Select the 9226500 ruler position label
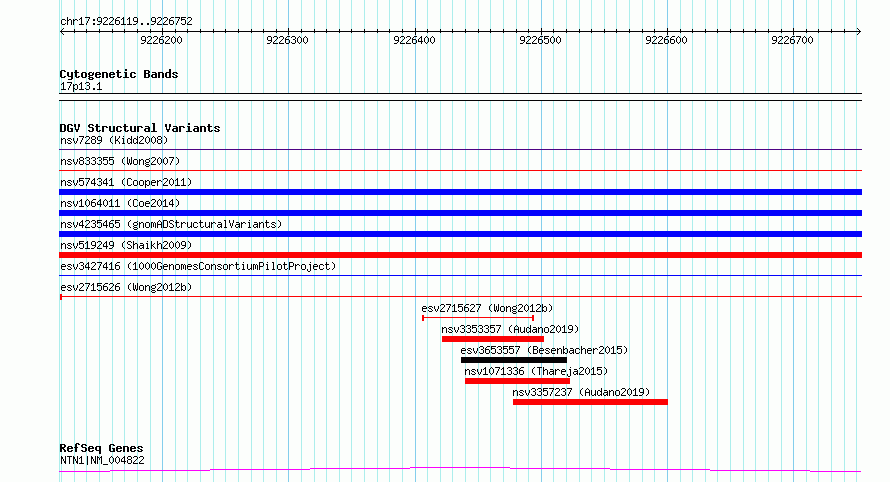Image resolution: width=890 pixels, height=482 pixels. 540,40
